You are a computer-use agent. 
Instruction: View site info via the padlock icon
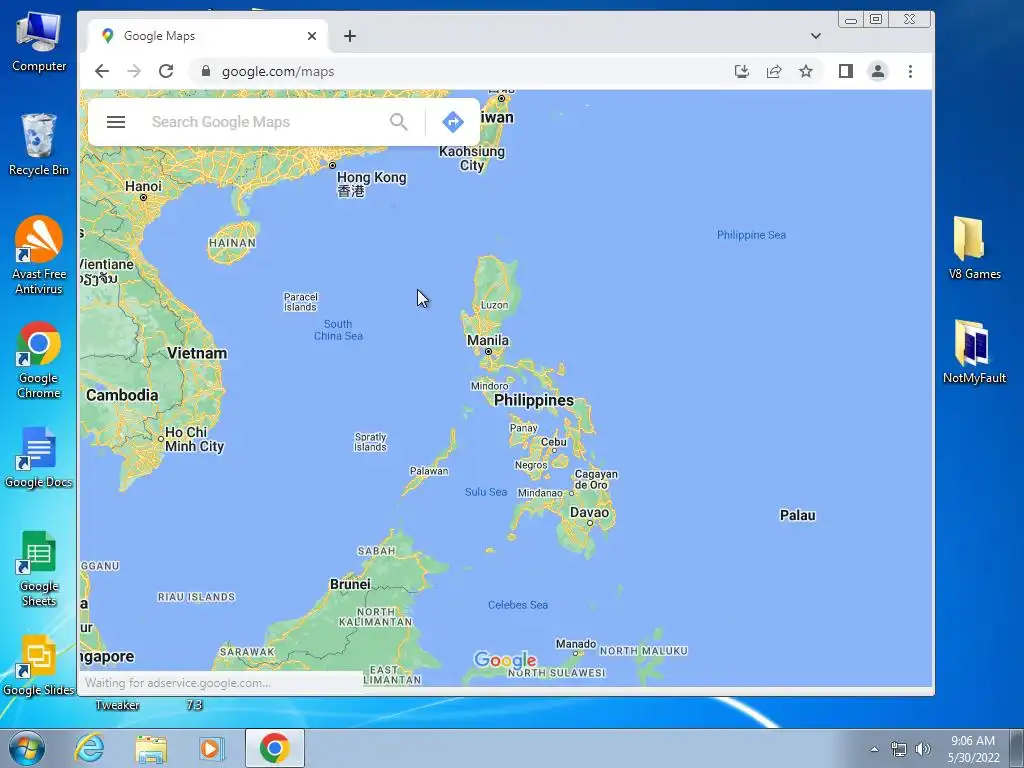206,71
